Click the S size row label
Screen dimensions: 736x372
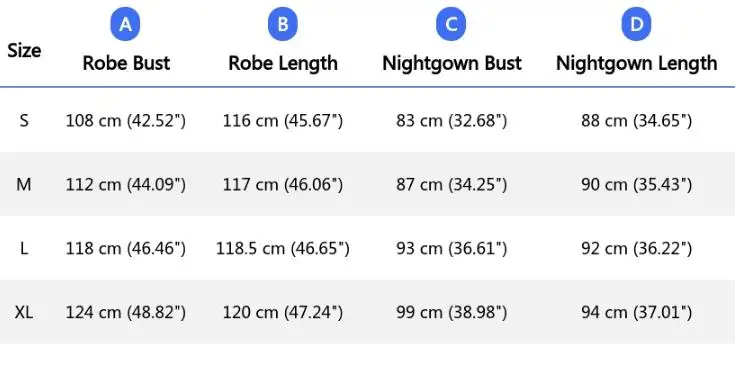pyautogui.click(x=24, y=121)
